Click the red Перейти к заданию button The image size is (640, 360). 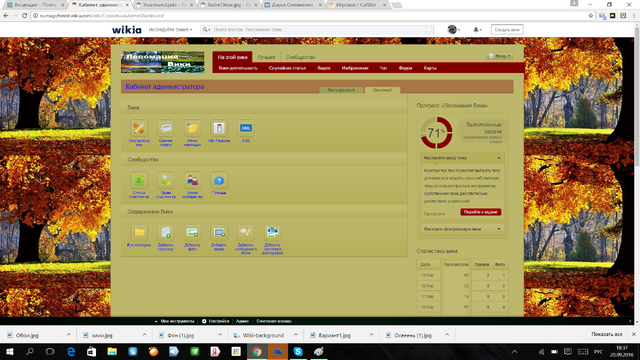click(x=480, y=212)
